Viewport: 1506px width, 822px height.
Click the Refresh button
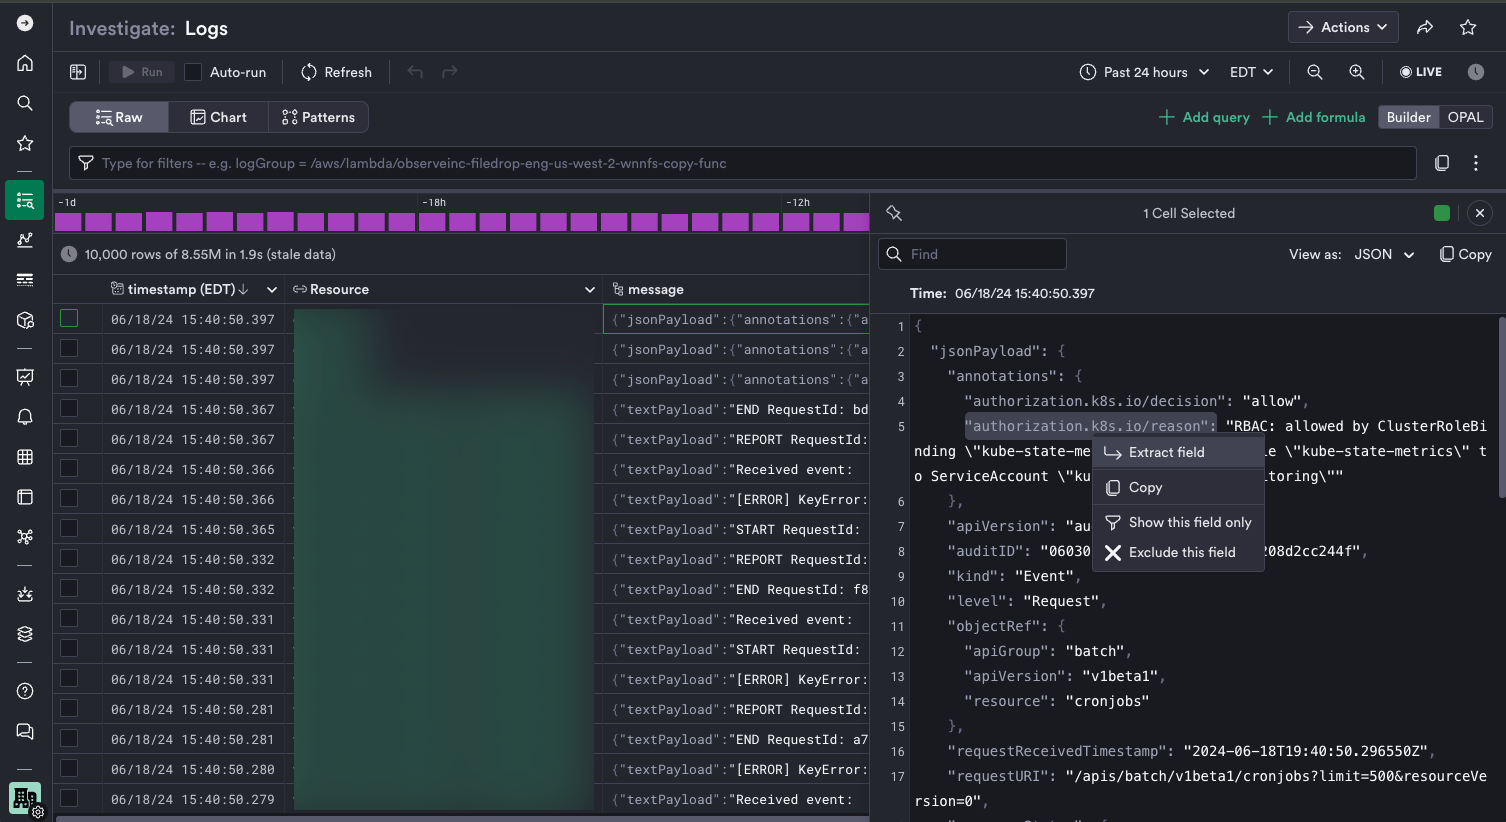(x=336, y=72)
